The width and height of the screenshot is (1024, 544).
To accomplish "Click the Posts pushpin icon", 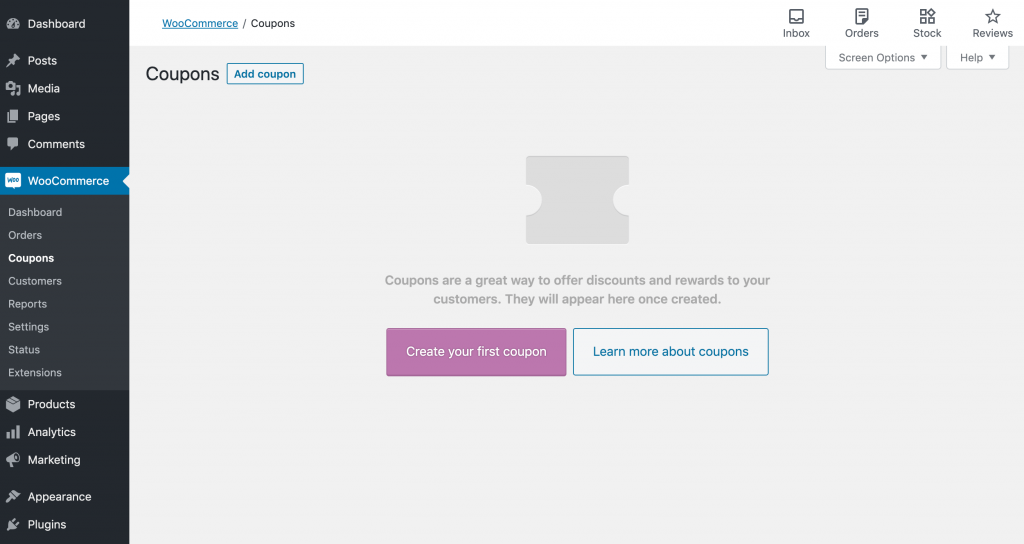I will pyautogui.click(x=13, y=61).
